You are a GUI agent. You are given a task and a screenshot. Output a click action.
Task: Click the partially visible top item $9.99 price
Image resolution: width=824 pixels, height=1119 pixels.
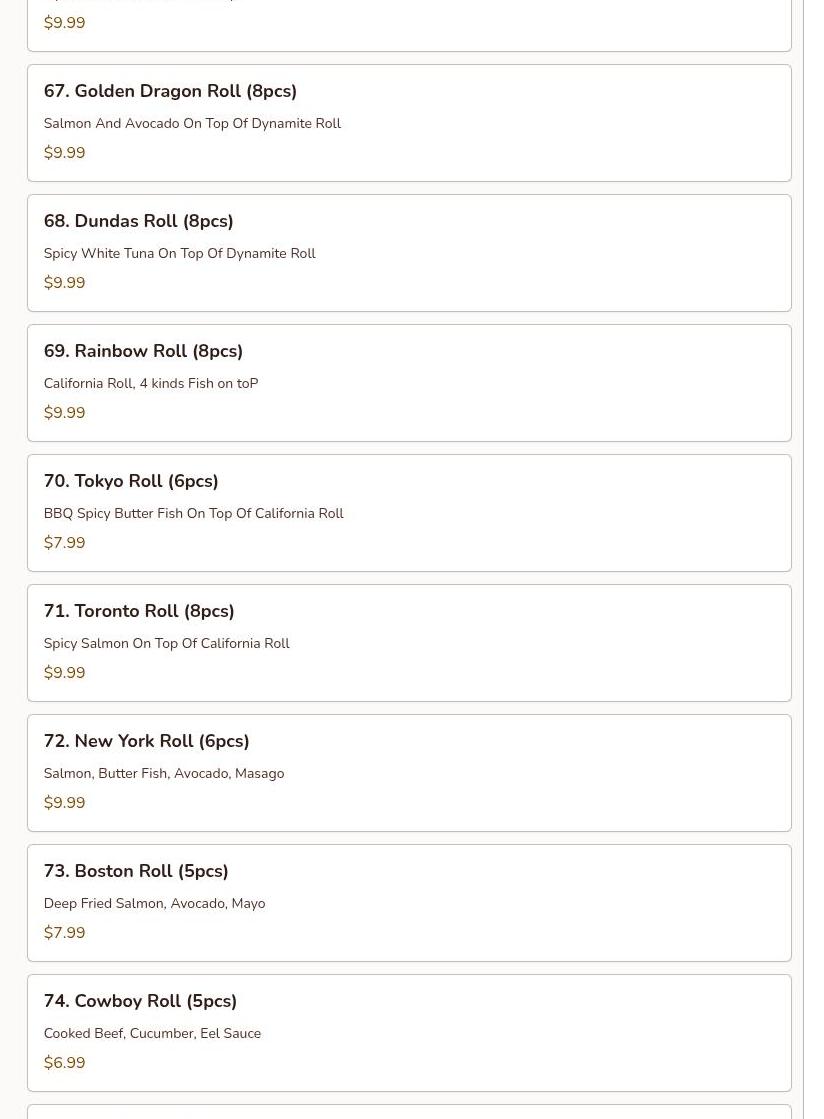click(64, 22)
